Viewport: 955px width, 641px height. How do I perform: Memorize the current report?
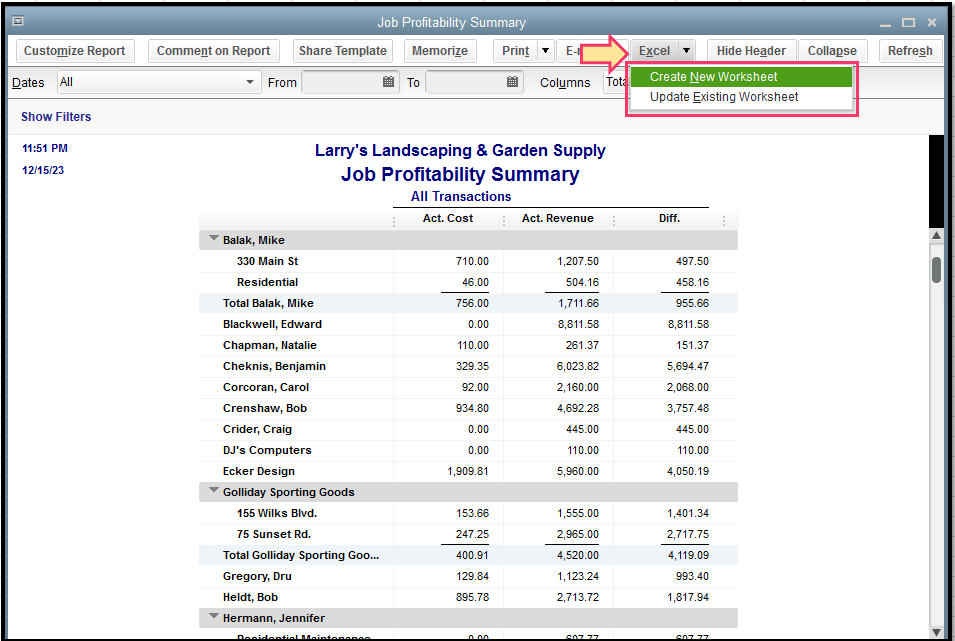(x=442, y=50)
